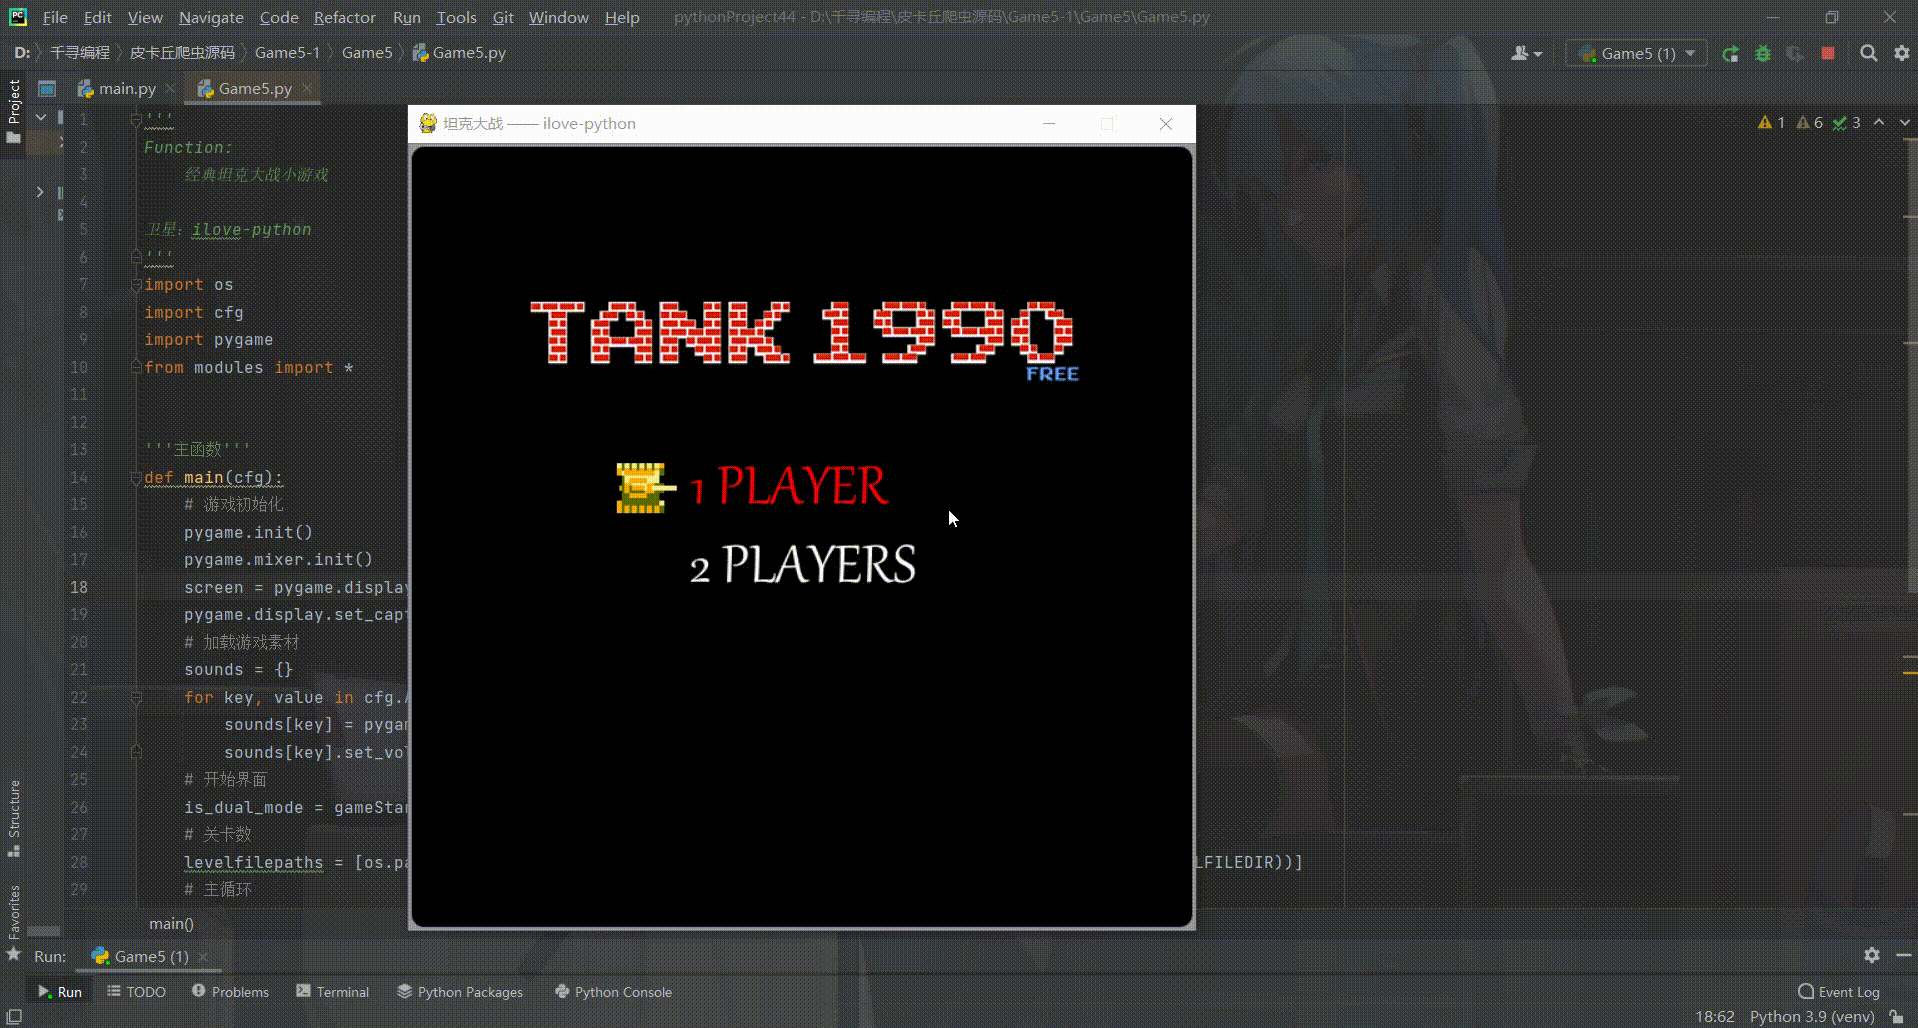This screenshot has height=1028, width=1918.
Task: Stop the running program with red square
Action: point(1828,54)
